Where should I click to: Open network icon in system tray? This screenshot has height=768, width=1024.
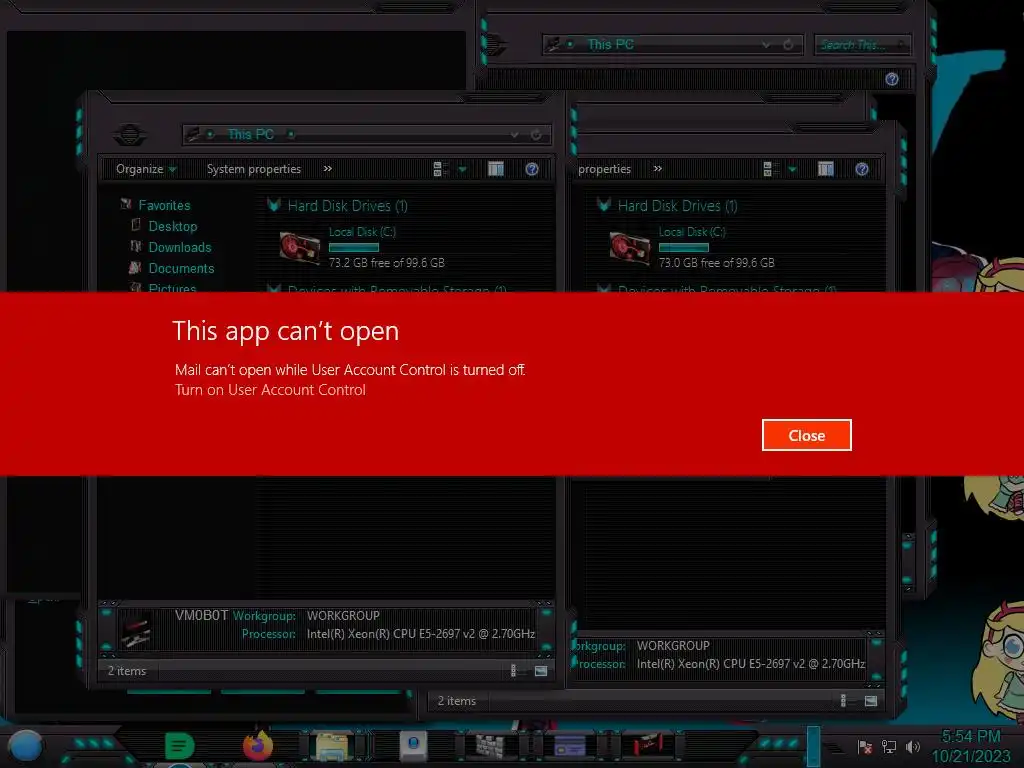889,746
